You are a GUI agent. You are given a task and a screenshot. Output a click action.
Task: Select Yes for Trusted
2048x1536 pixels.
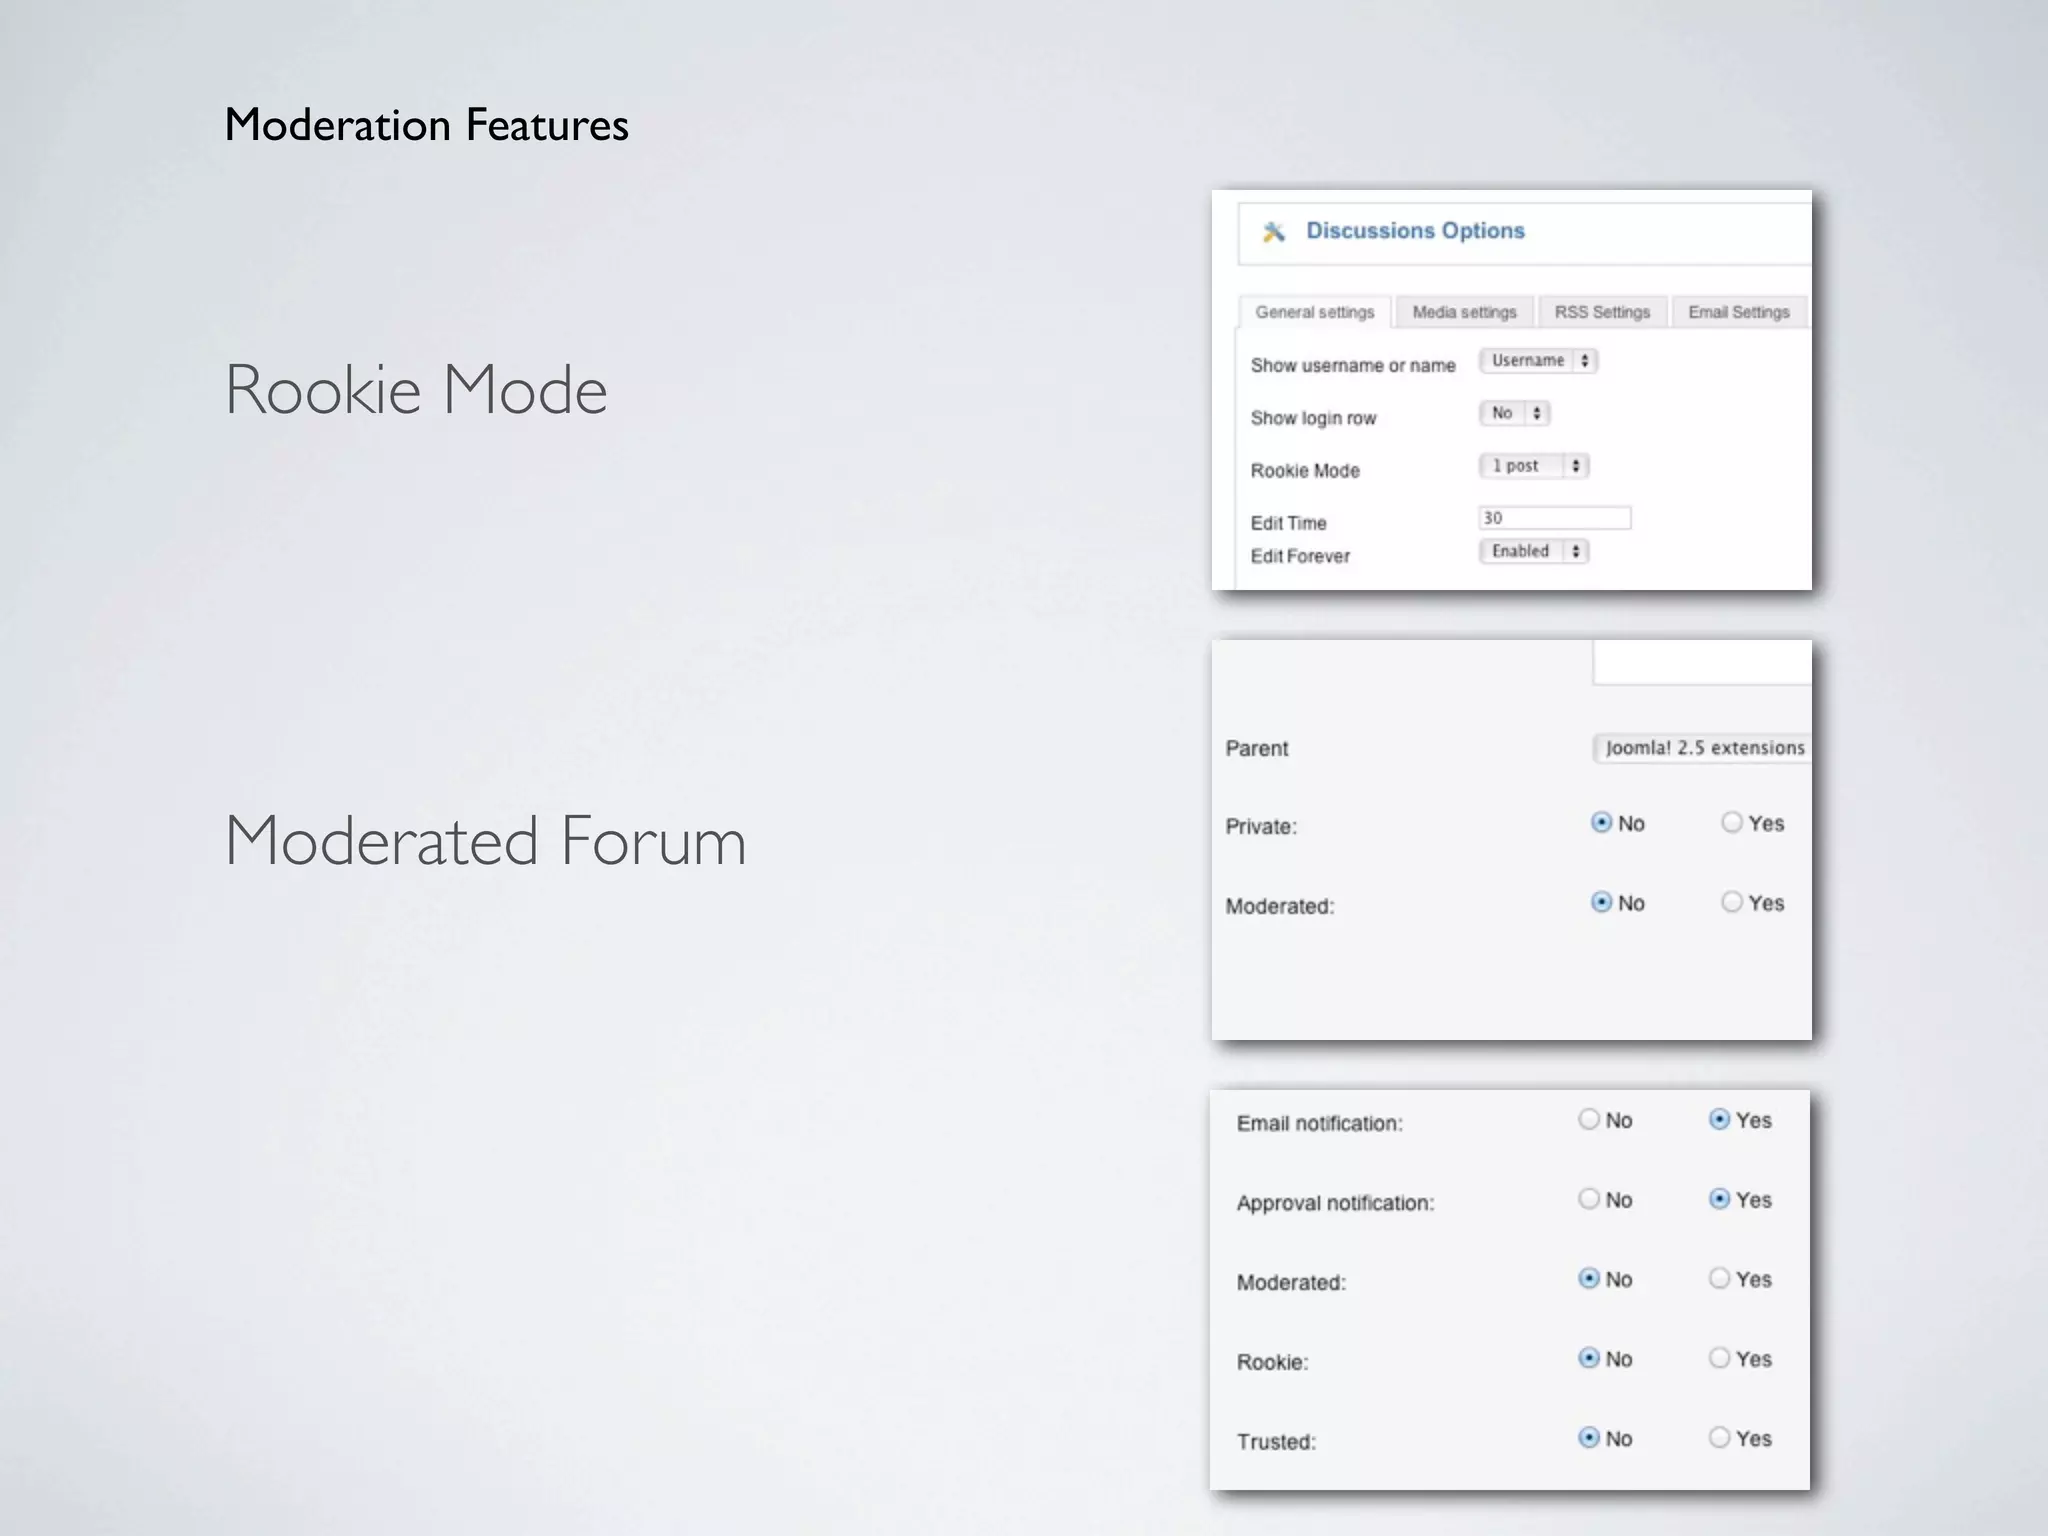pos(1719,1438)
